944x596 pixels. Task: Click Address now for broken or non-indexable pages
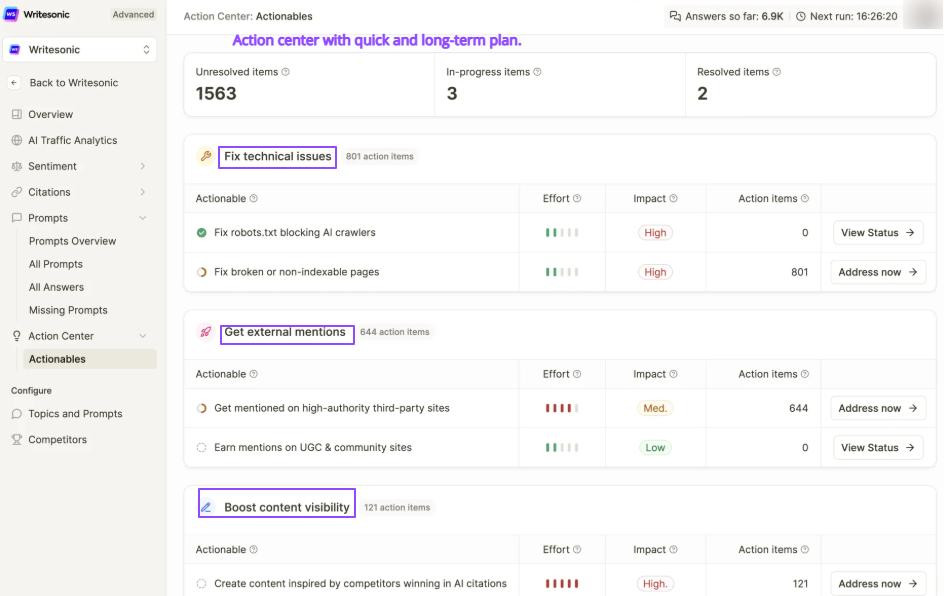pyautogui.click(x=877, y=272)
